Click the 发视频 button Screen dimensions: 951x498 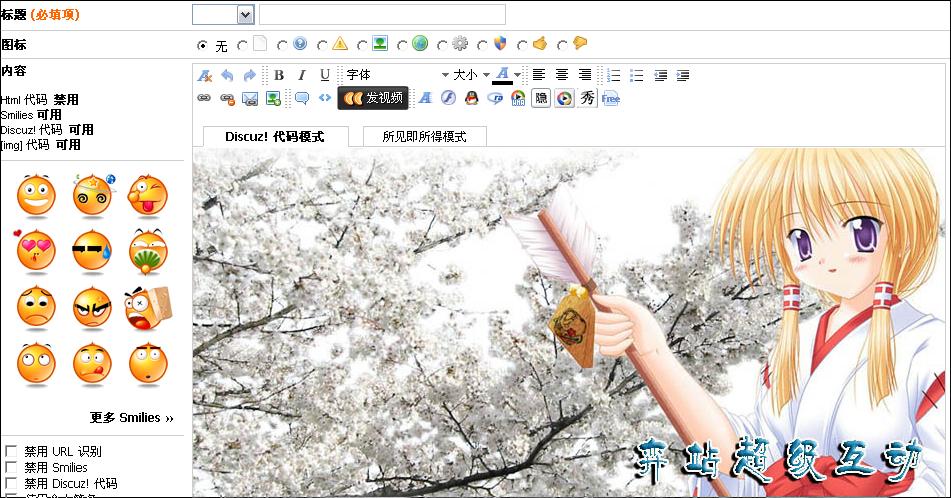373,98
